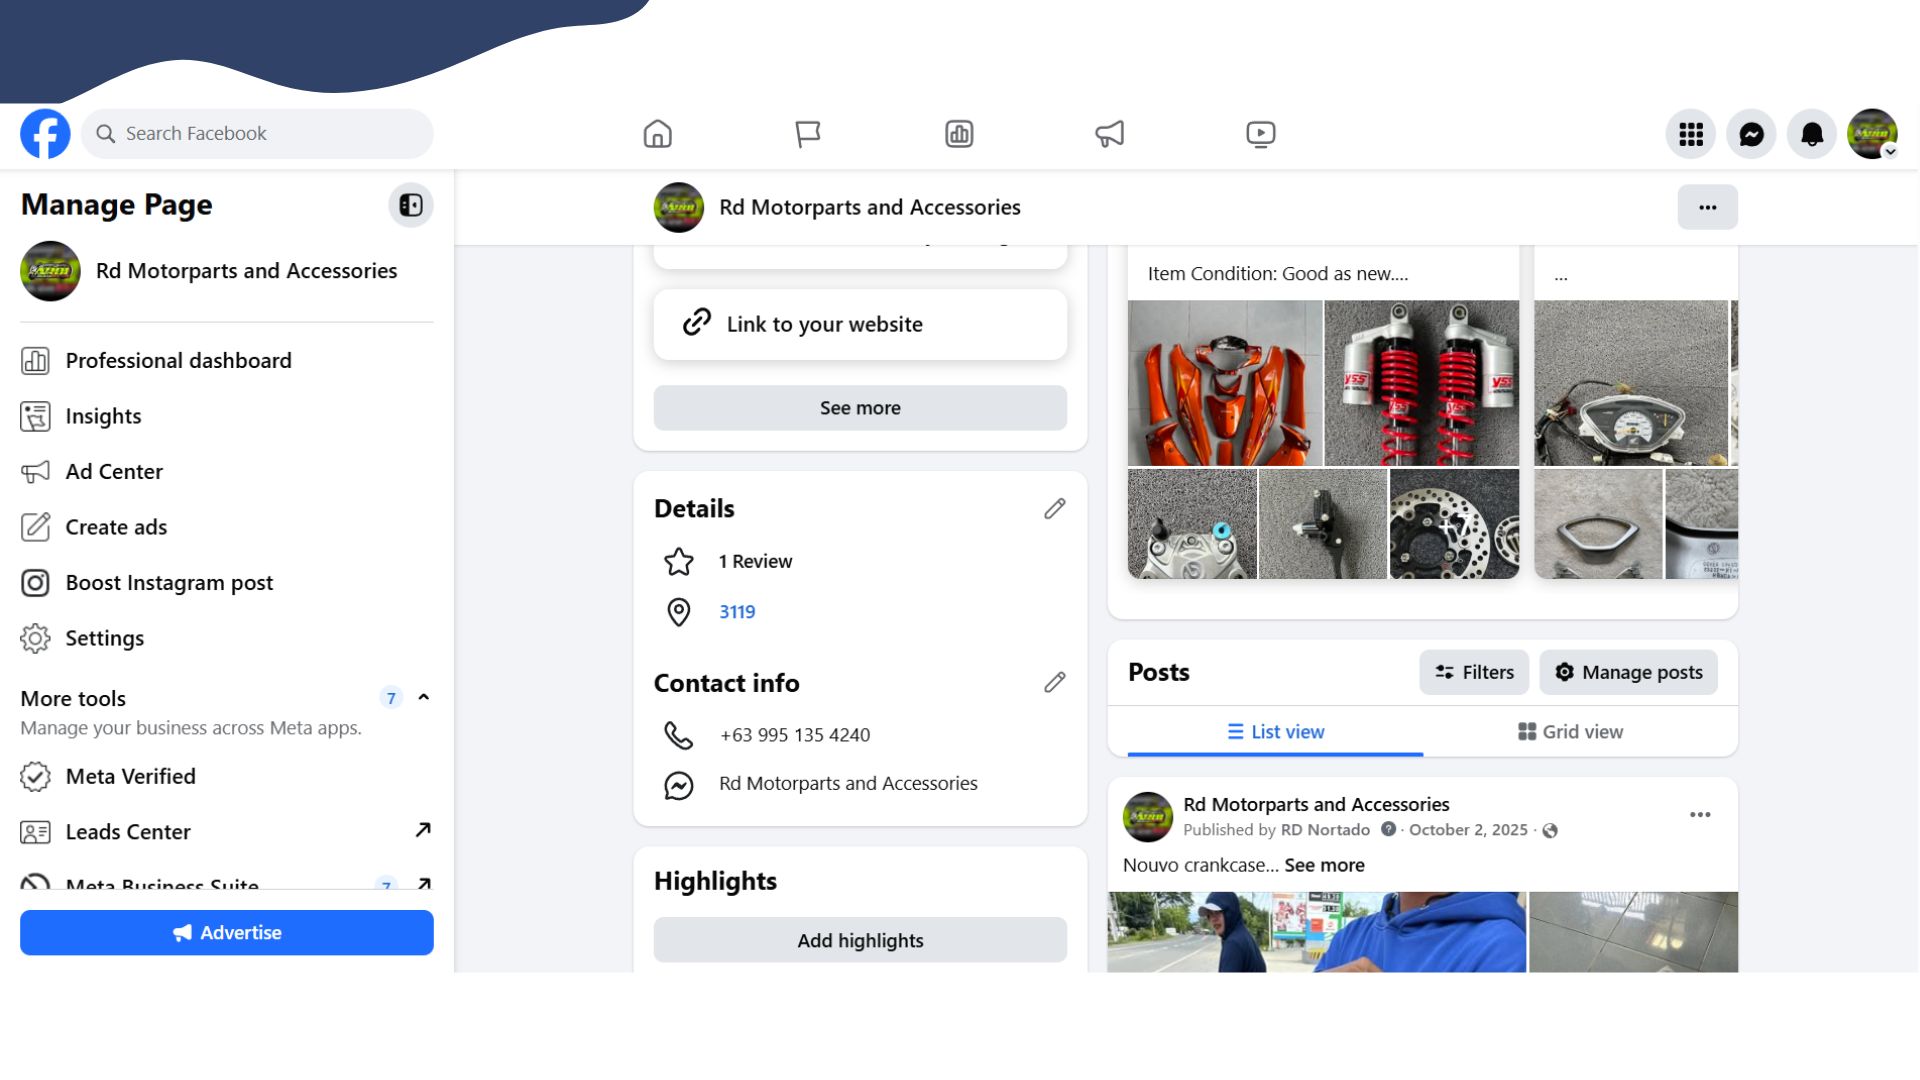Open the notifications bell
Screen dimensions: 1920x1080
(x=1812, y=134)
